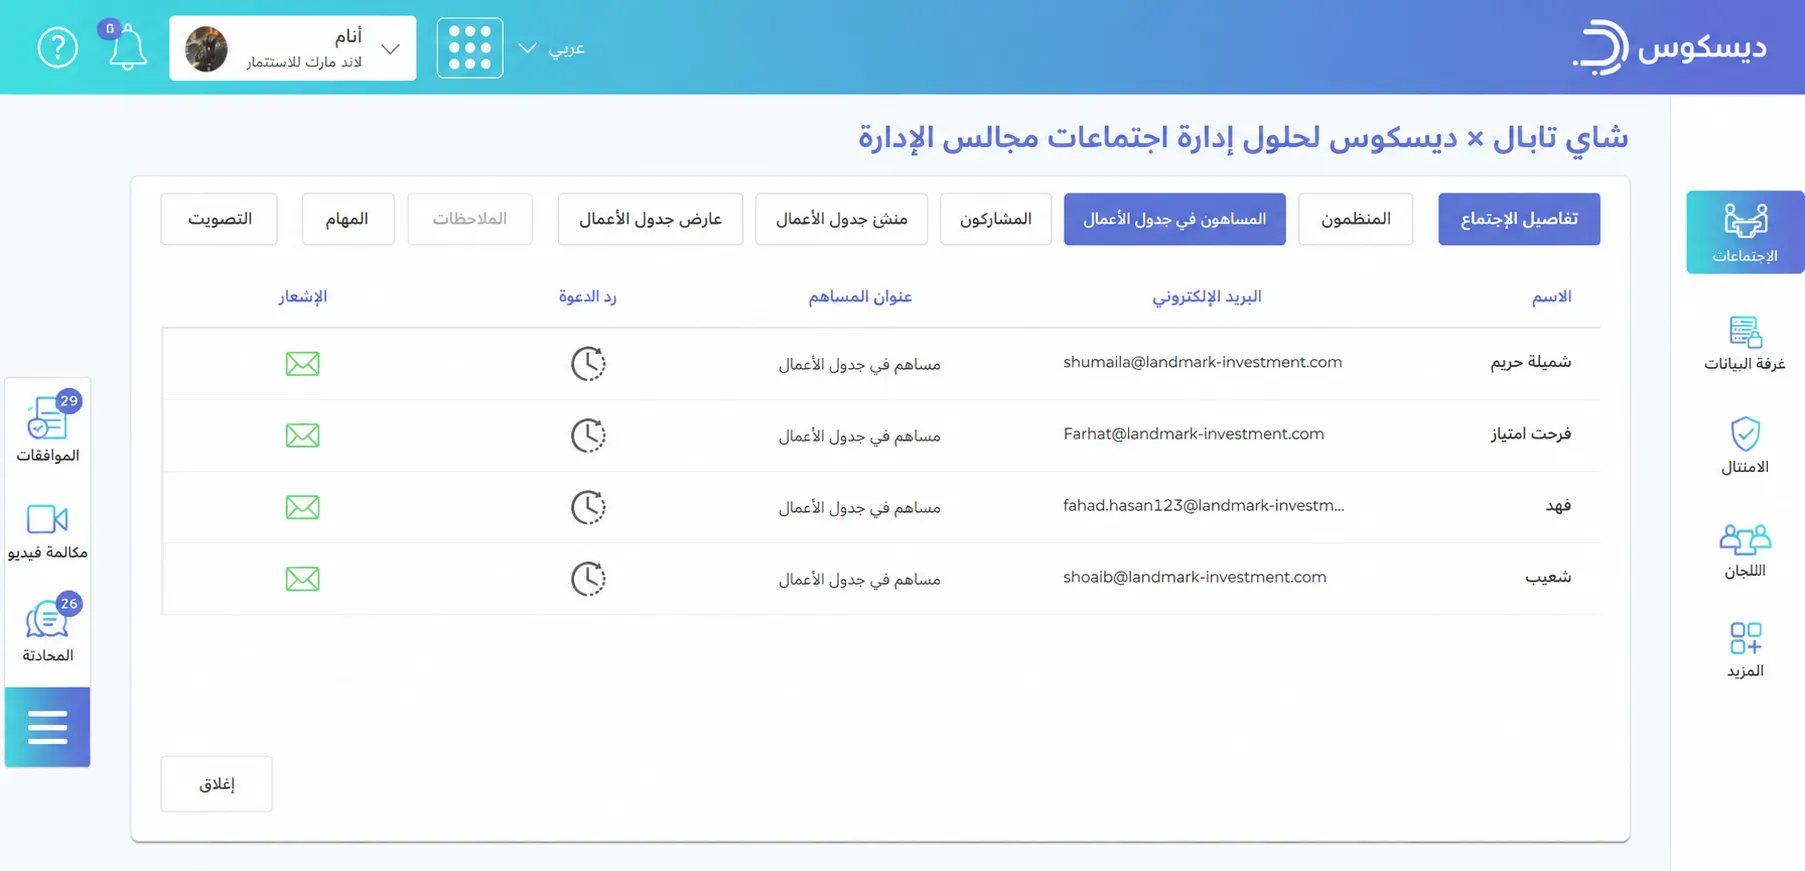Click the name فرحت امتياز
1805x871 pixels.
pos(1531,434)
